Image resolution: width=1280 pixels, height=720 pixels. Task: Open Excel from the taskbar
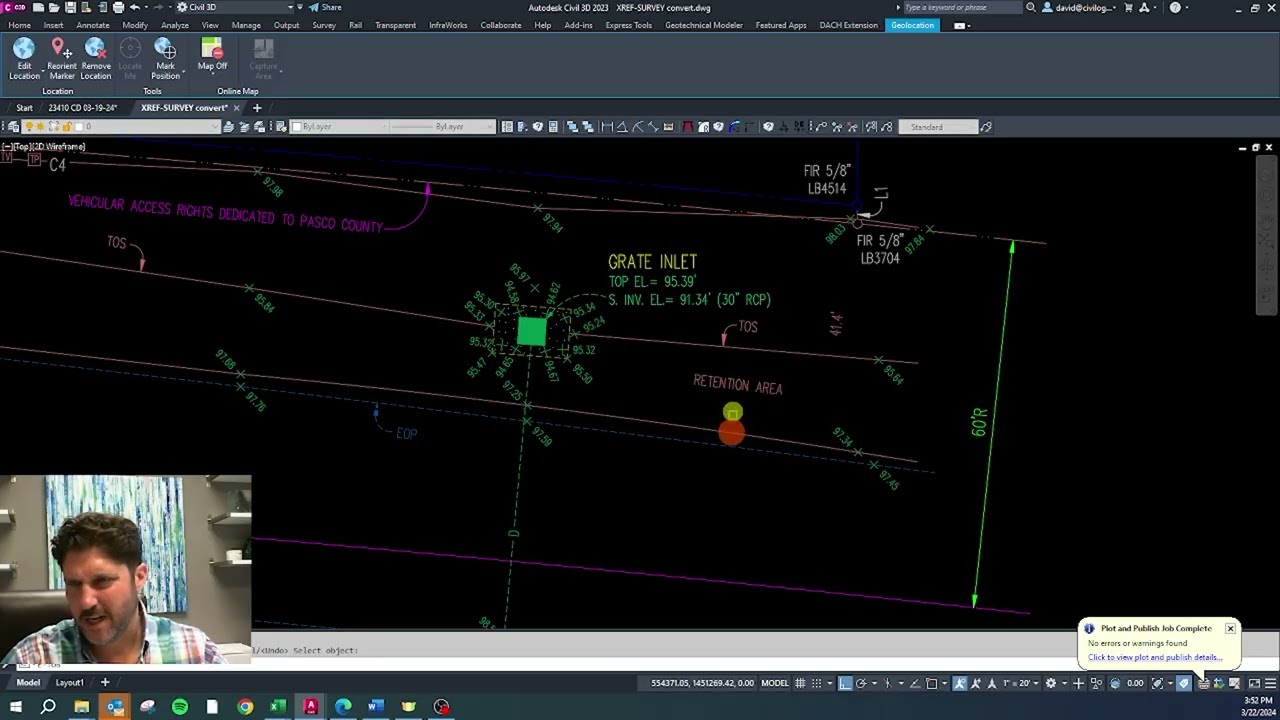[278, 707]
